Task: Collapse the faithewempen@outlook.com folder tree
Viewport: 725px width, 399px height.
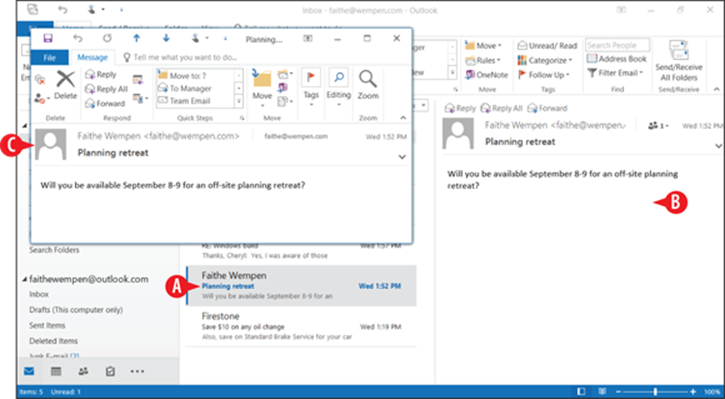Action: 25,279
